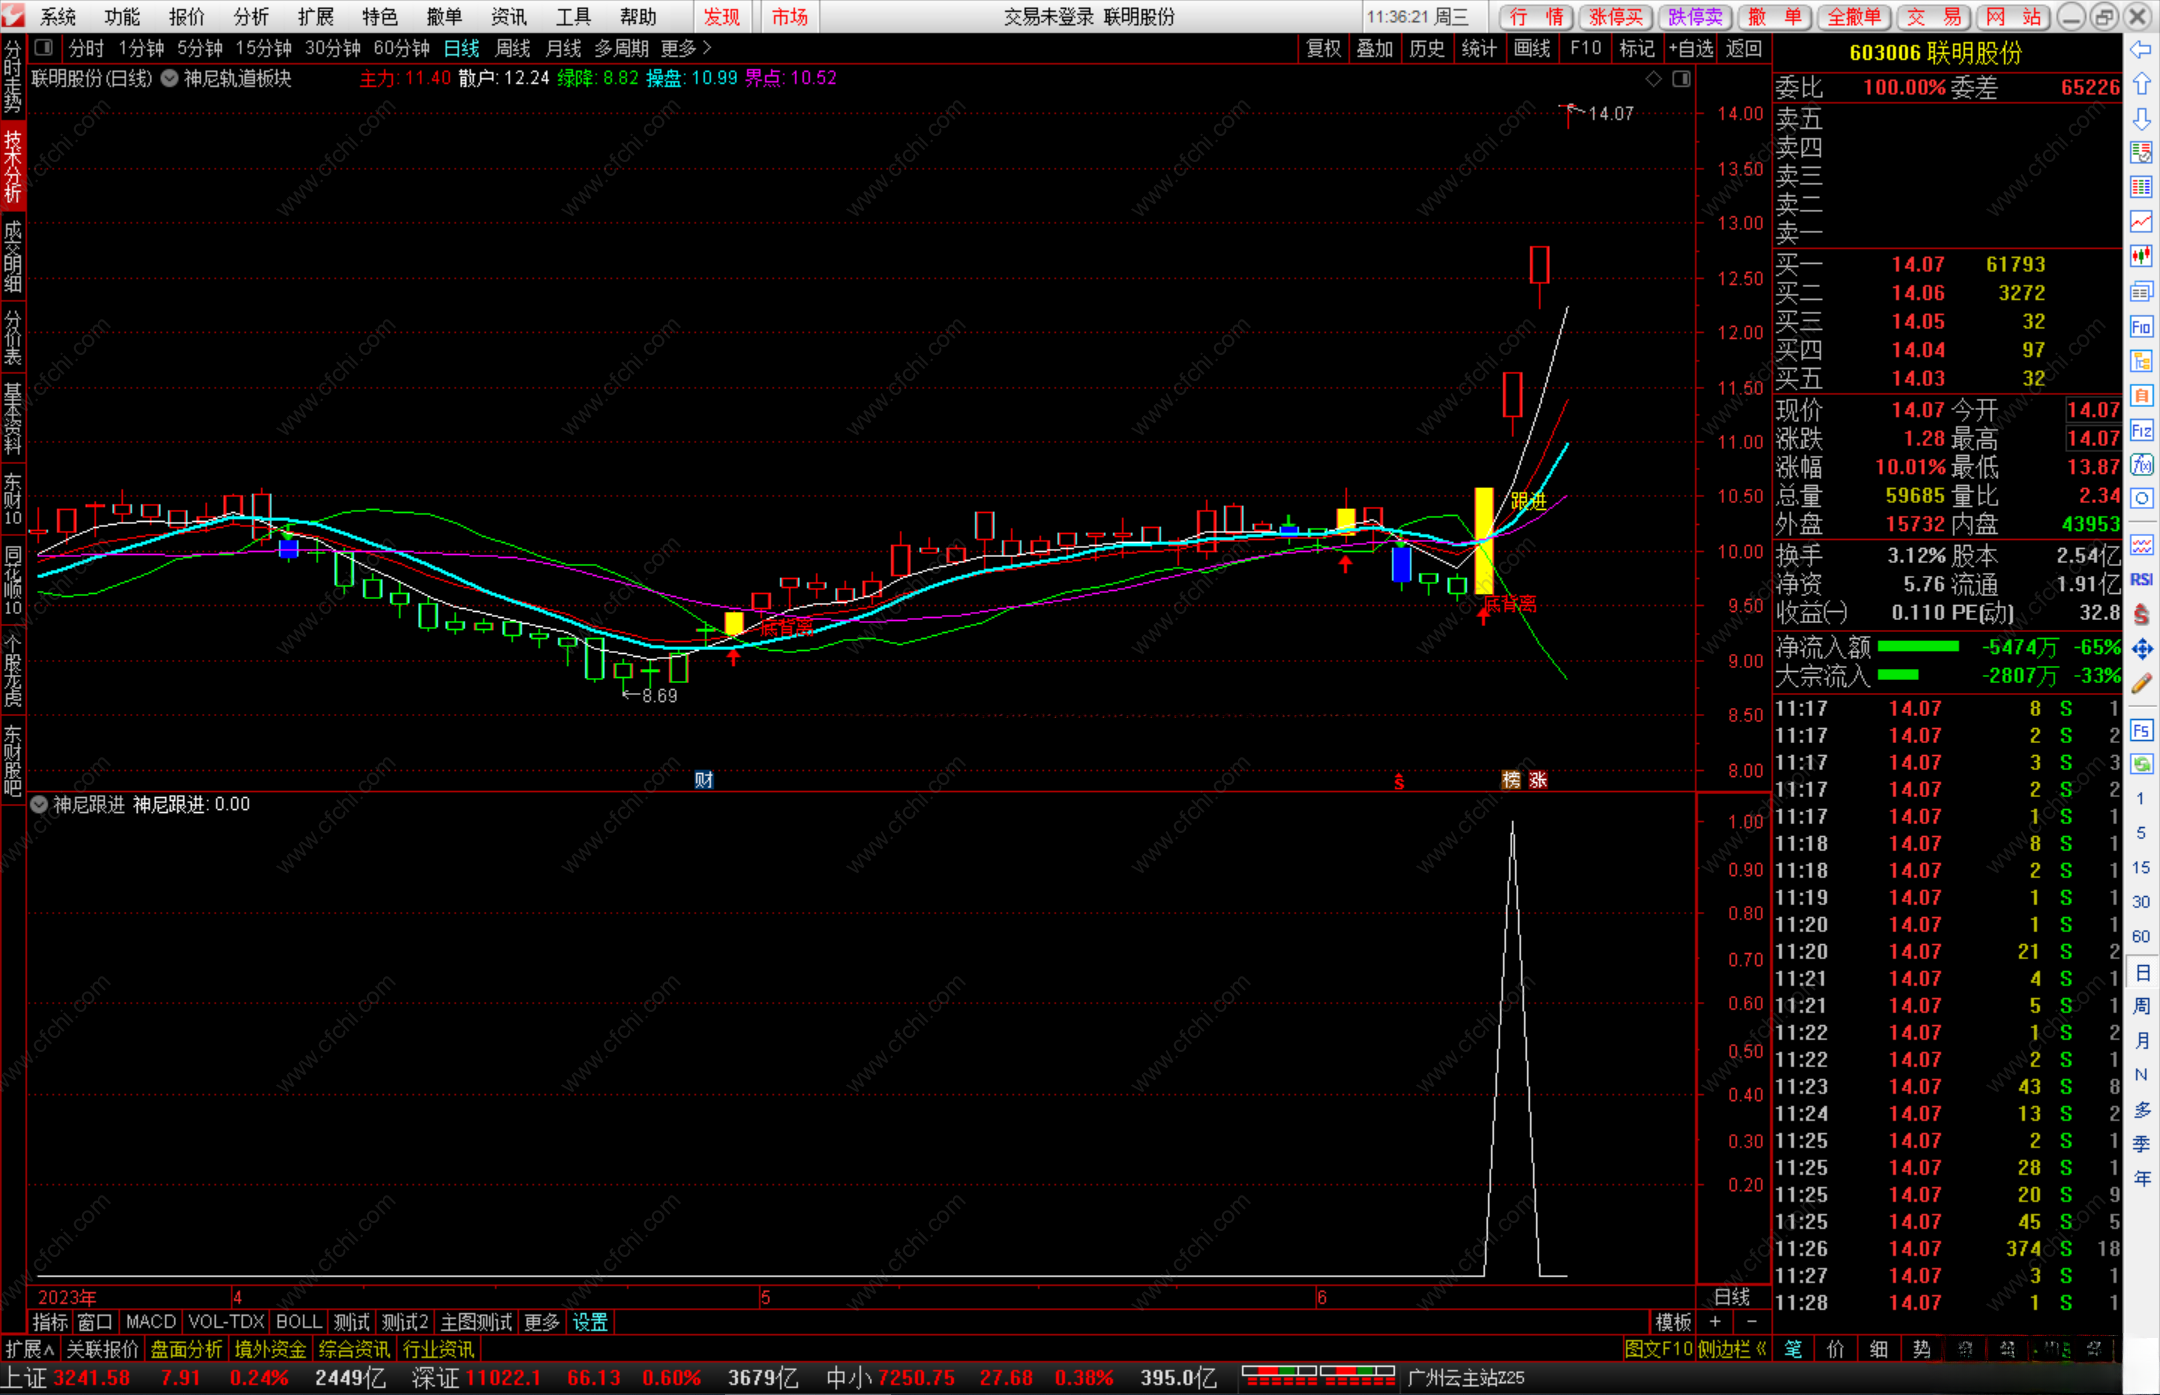Expand the 扩展 bottom panel
Image resolution: width=2160 pixels, height=1395 pixels.
point(28,1349)
